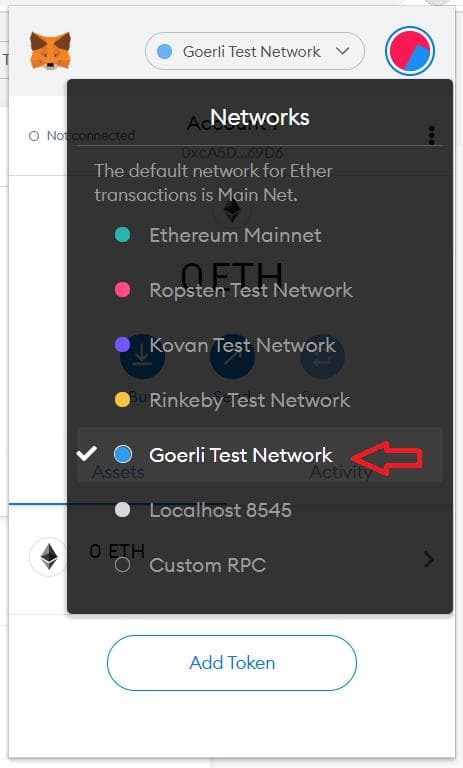Click the yellow Rinkeby color dot

[x=122, y=400]
